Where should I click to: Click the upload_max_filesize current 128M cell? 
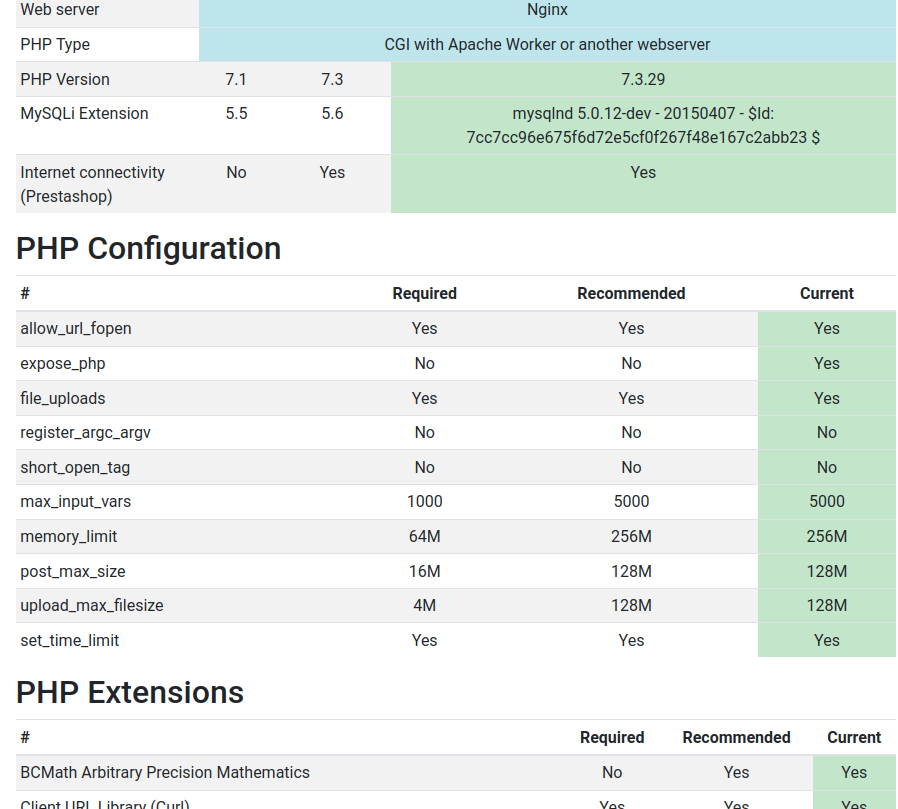[826, 606]
